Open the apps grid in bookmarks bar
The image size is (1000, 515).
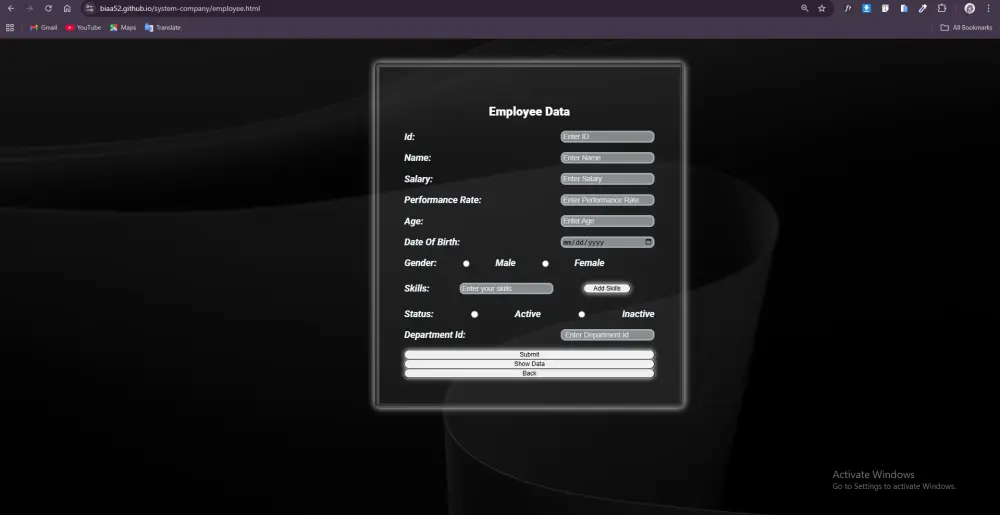click(x=10, y=27)
